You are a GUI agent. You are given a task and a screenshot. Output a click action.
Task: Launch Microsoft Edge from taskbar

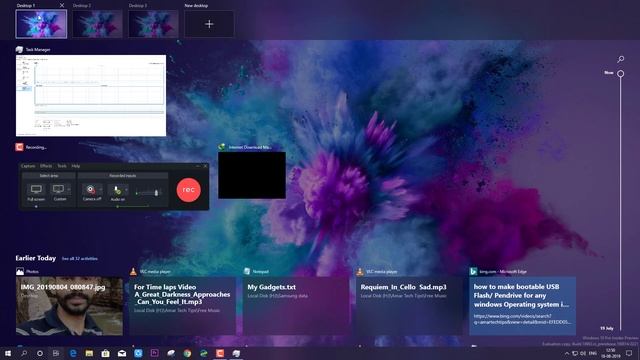point(73,353)
